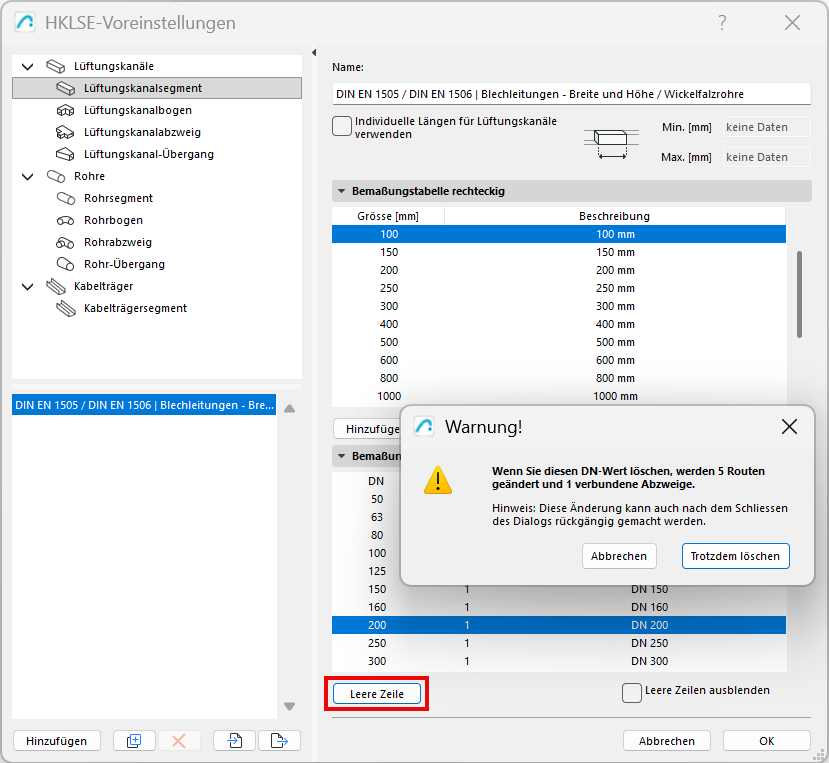Toggle Leere Zeilen ausblenden checkbox

pos(632,693)
